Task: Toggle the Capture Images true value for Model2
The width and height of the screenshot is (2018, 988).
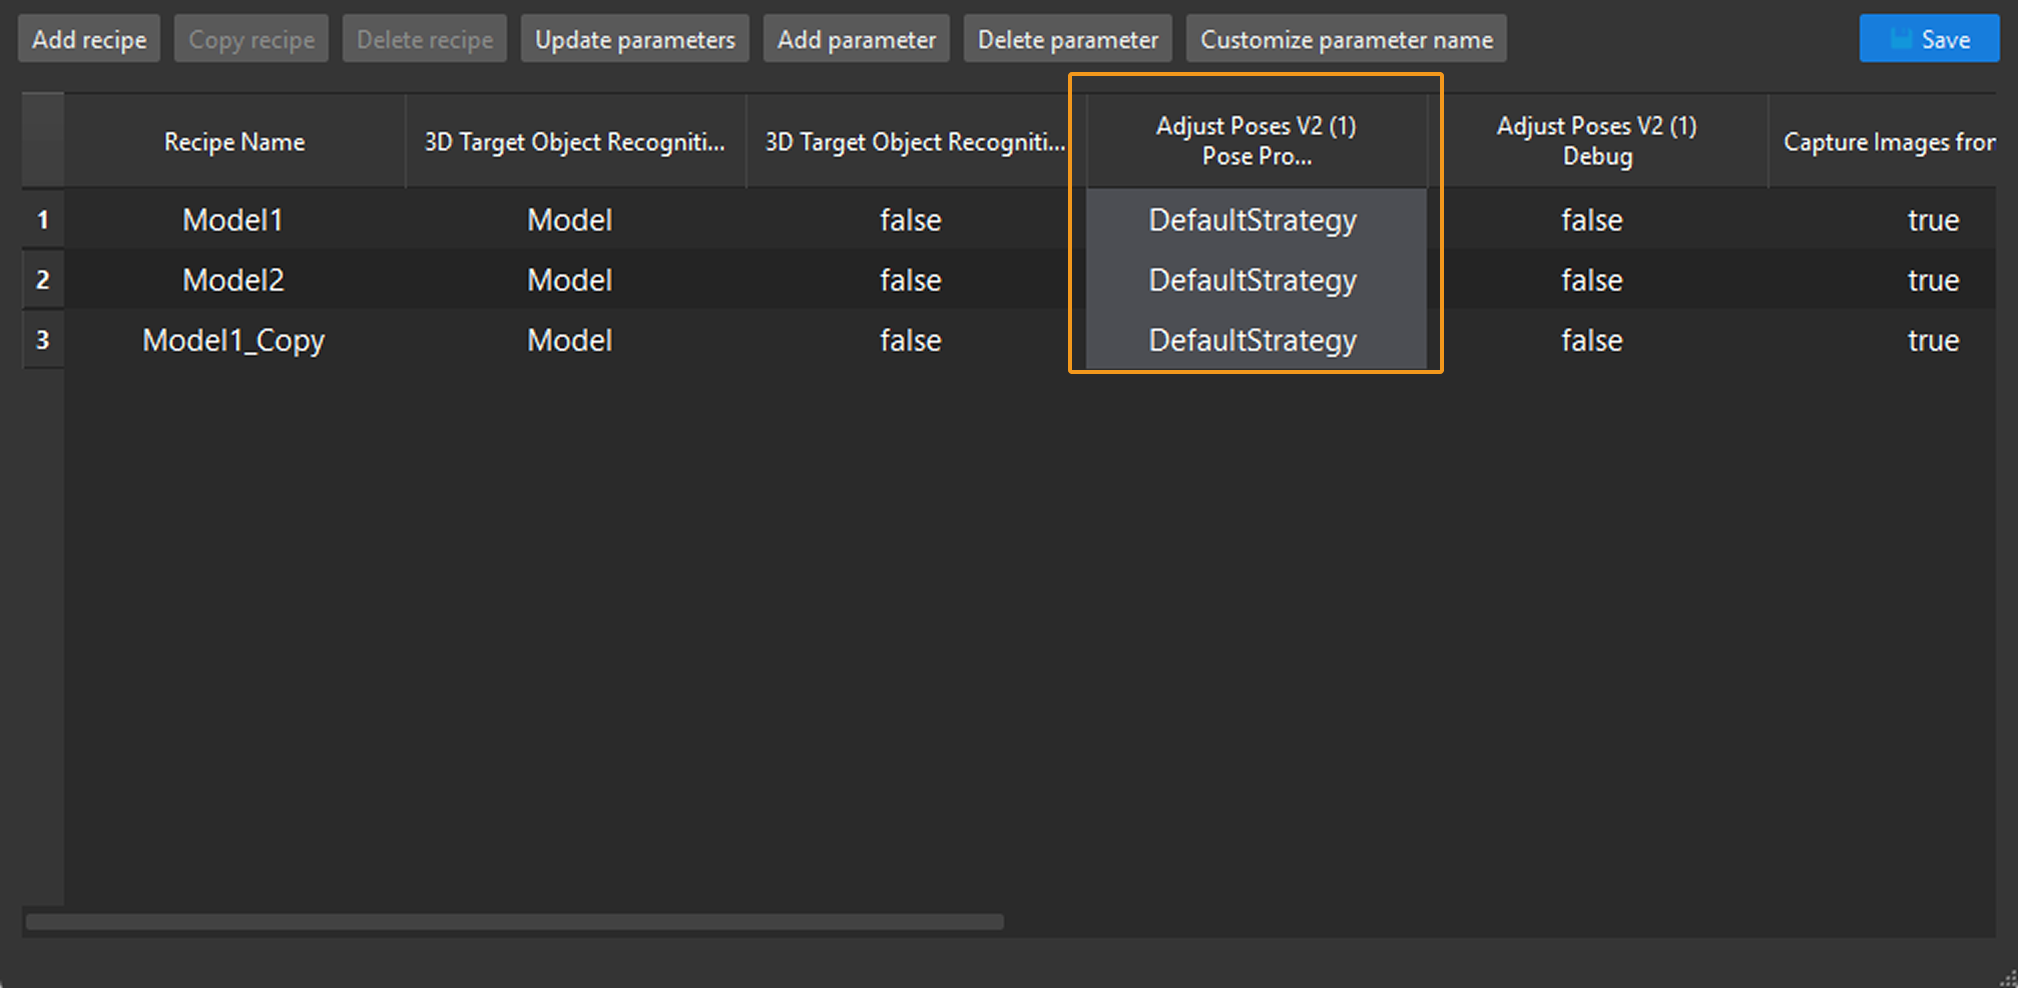Action: click(1932, 280)
